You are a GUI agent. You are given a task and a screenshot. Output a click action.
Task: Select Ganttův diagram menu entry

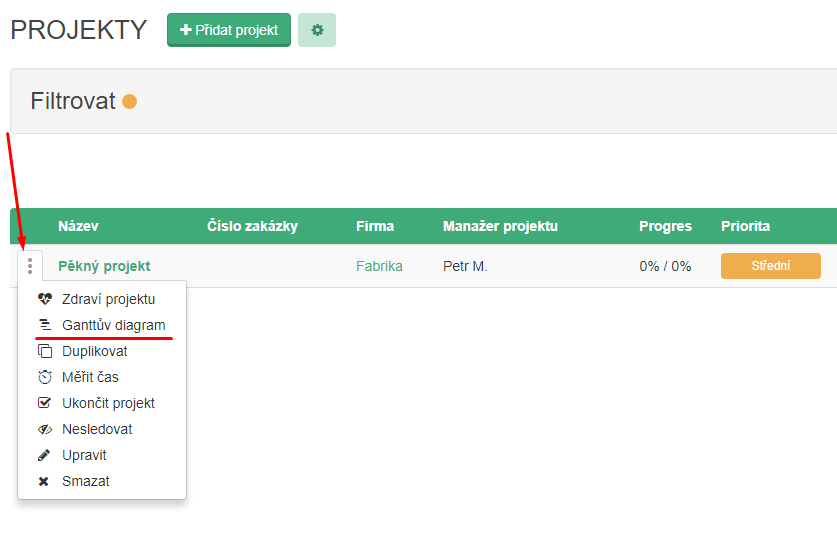[x=113, y=325]
